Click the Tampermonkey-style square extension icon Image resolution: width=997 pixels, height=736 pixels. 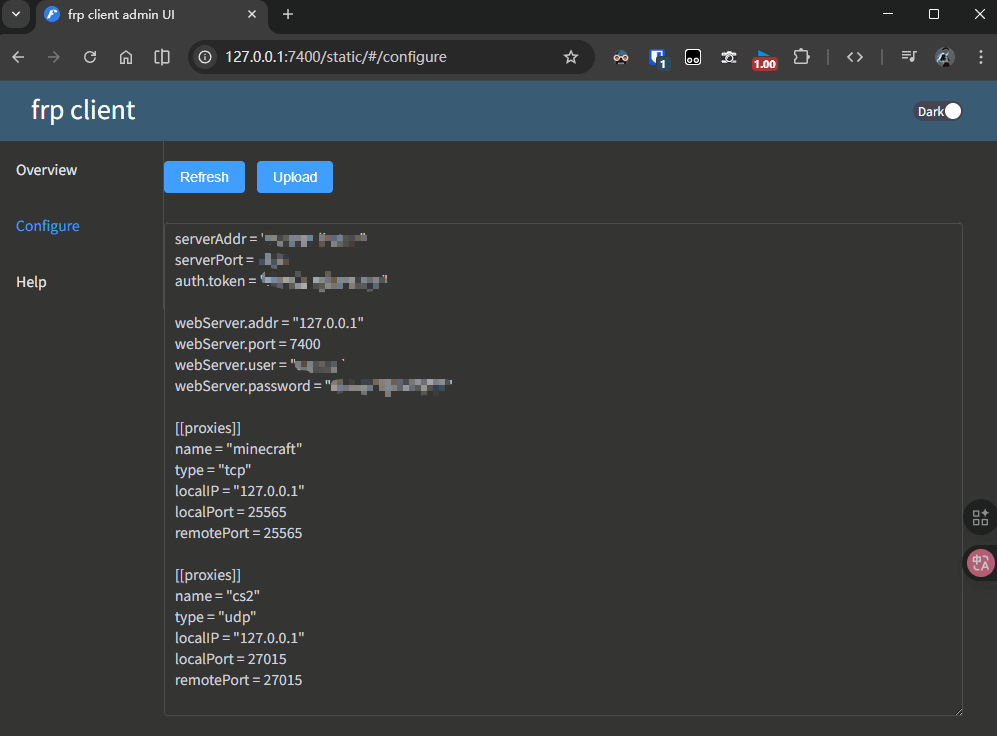(x=693, y=58)
